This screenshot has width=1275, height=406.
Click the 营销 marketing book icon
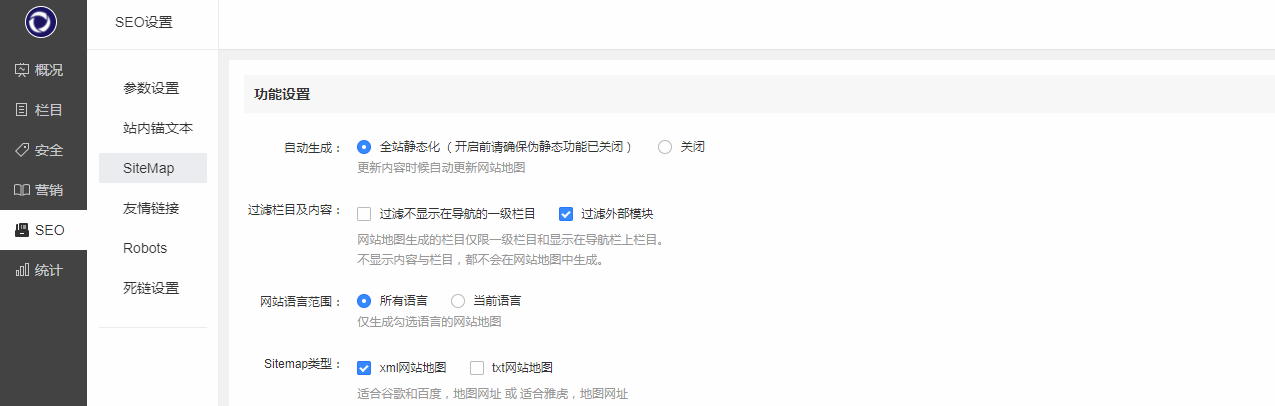coord(22,190)
